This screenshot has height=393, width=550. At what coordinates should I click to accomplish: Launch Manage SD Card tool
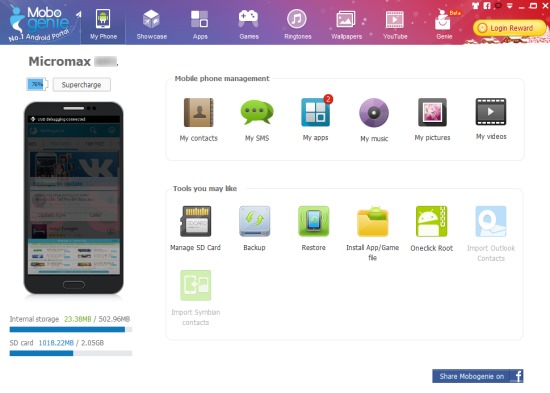pos(195,221)
